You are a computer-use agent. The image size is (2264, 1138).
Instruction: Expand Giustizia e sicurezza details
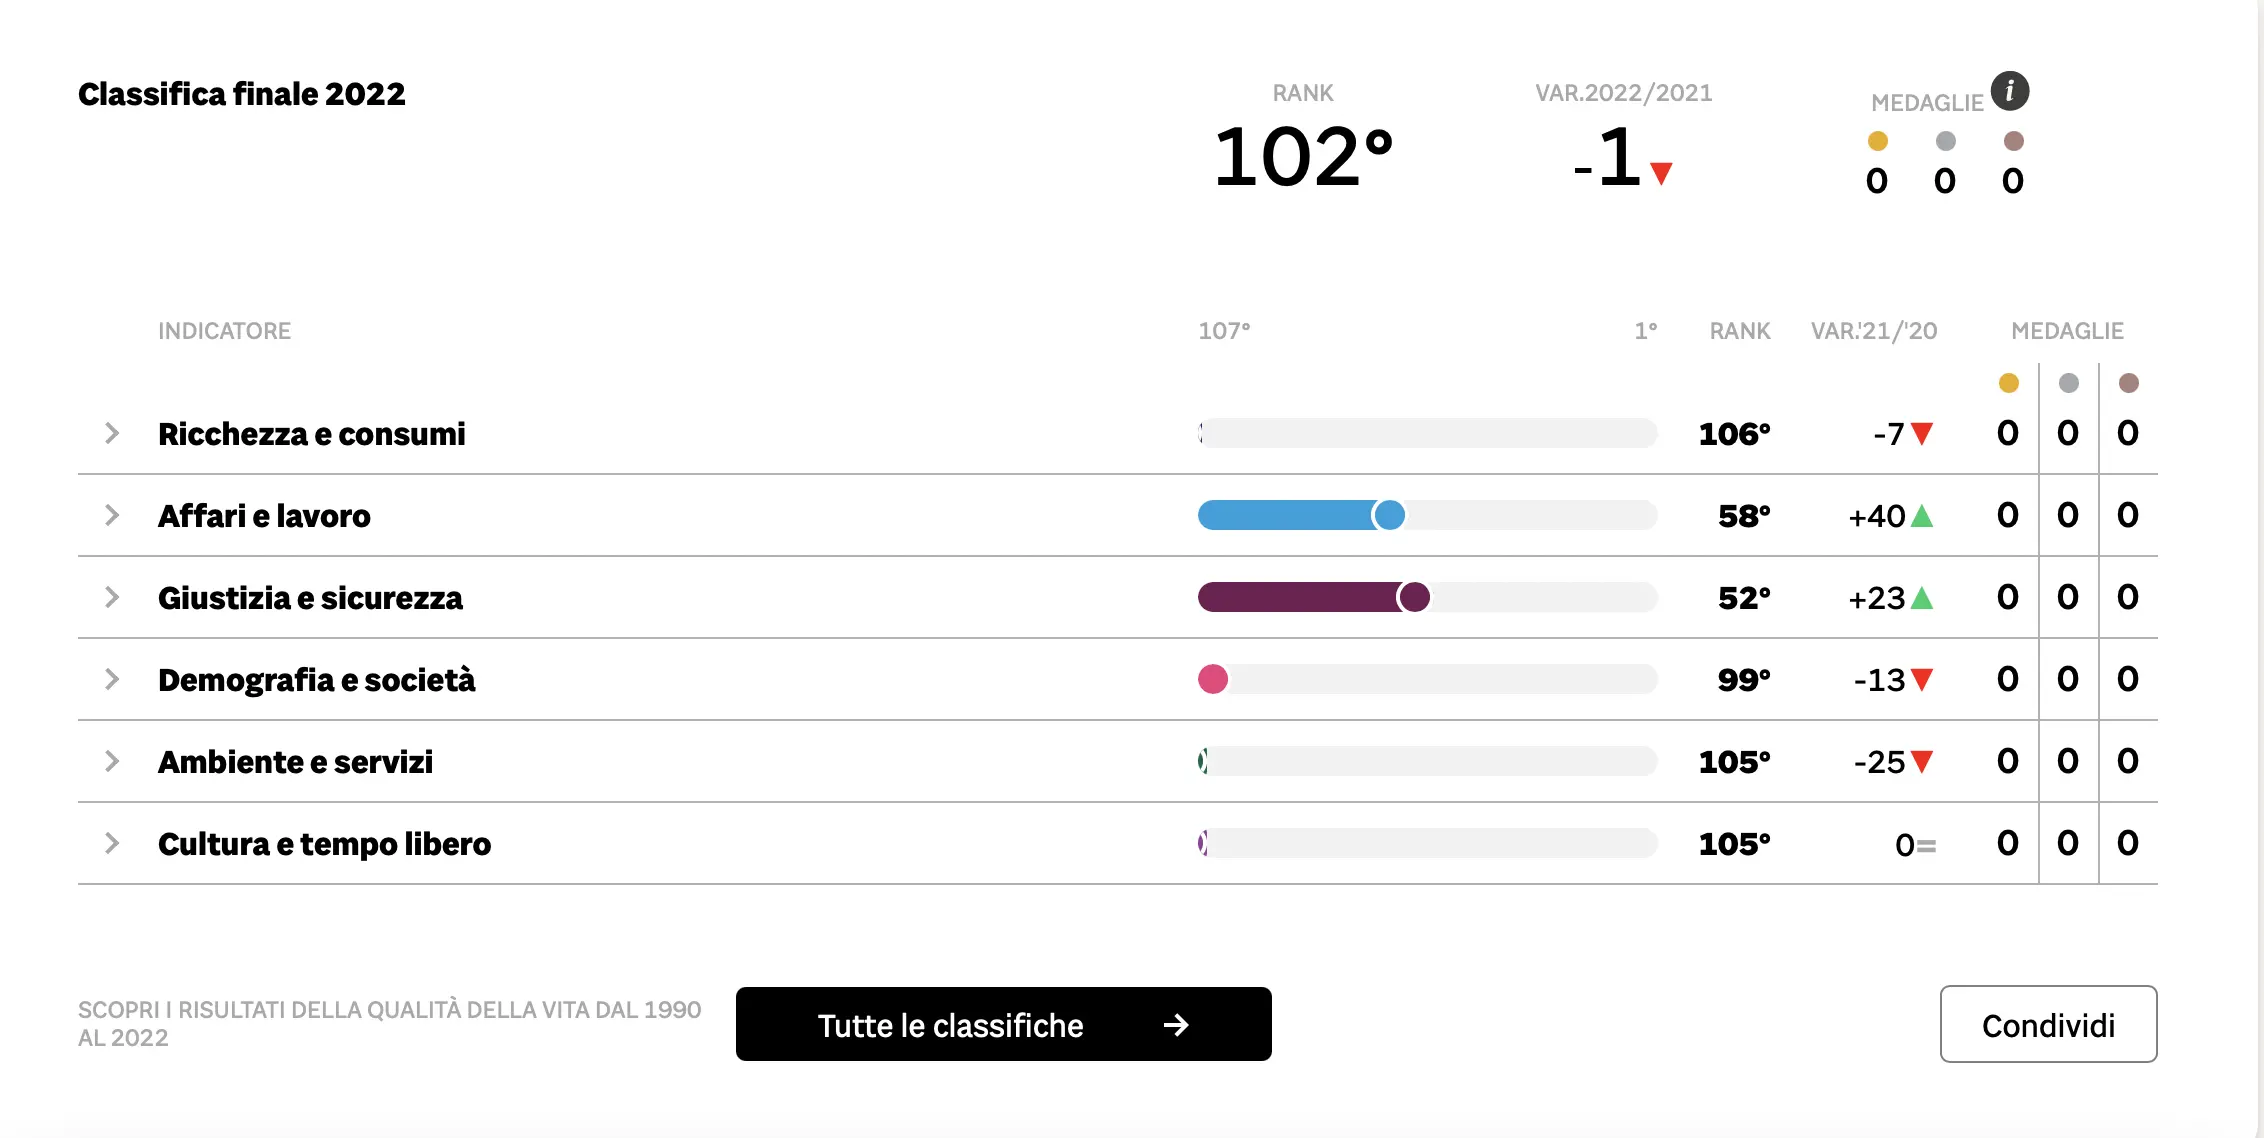click(x=112, y=597)
